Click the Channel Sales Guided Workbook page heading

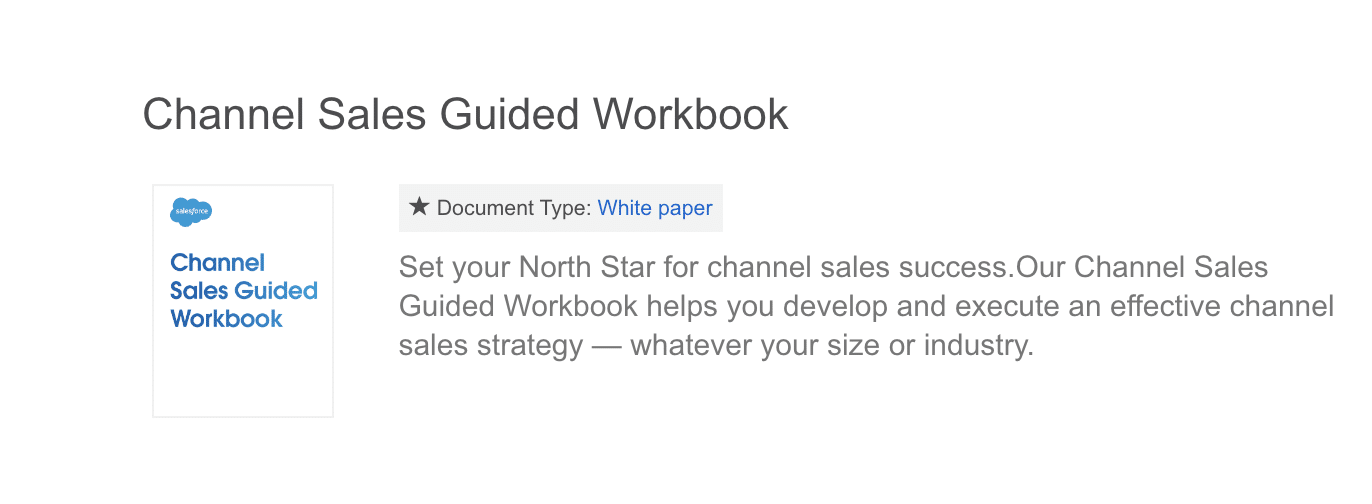(x=465, y=114)
